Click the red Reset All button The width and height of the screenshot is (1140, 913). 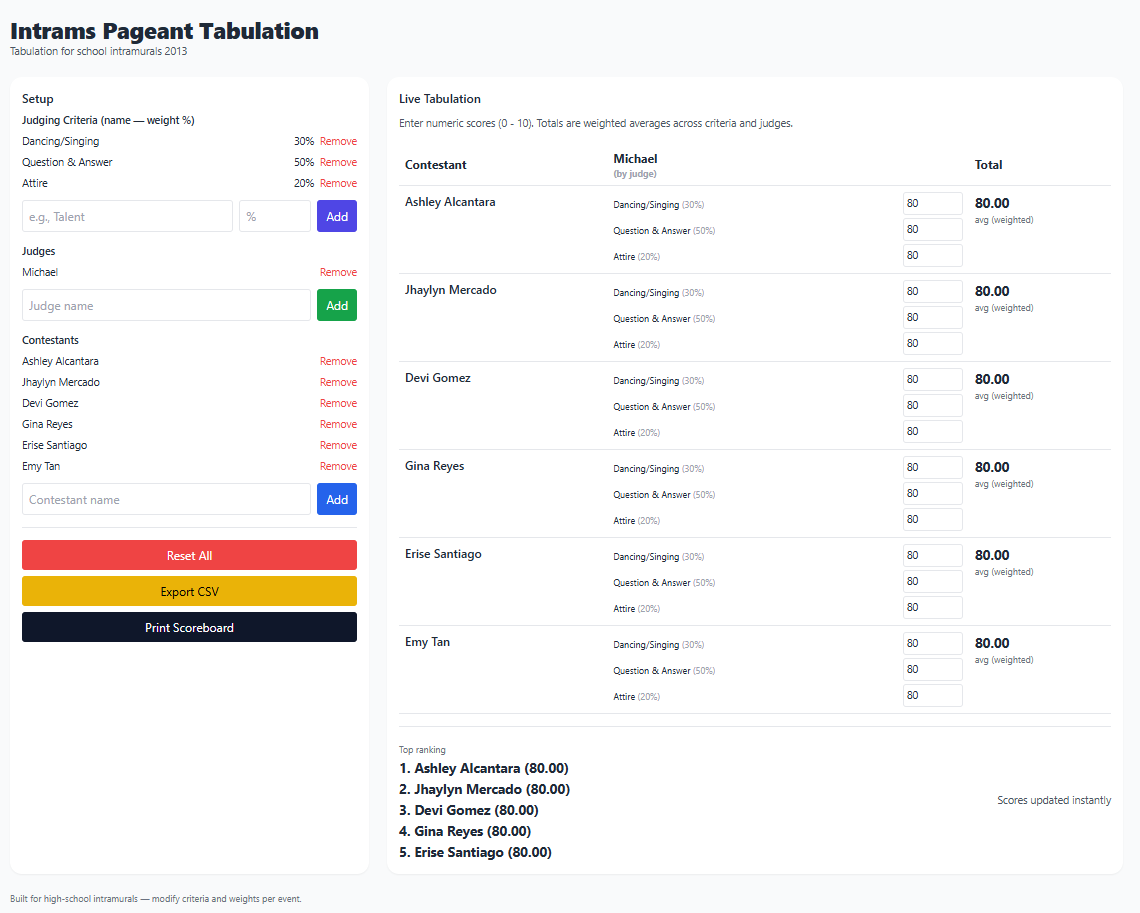189,555
